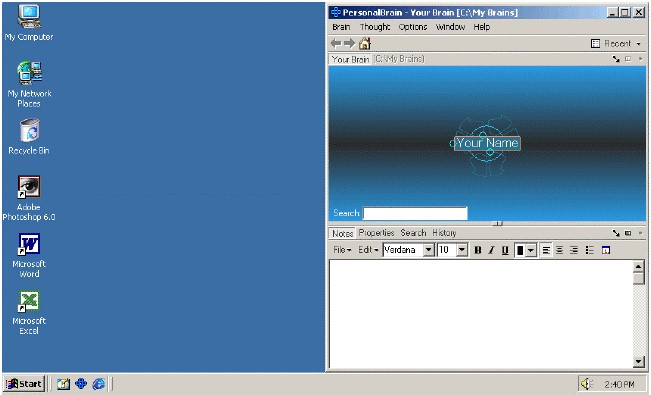
Task: Toggle underline formatting in notes
Action: [505, 250]
